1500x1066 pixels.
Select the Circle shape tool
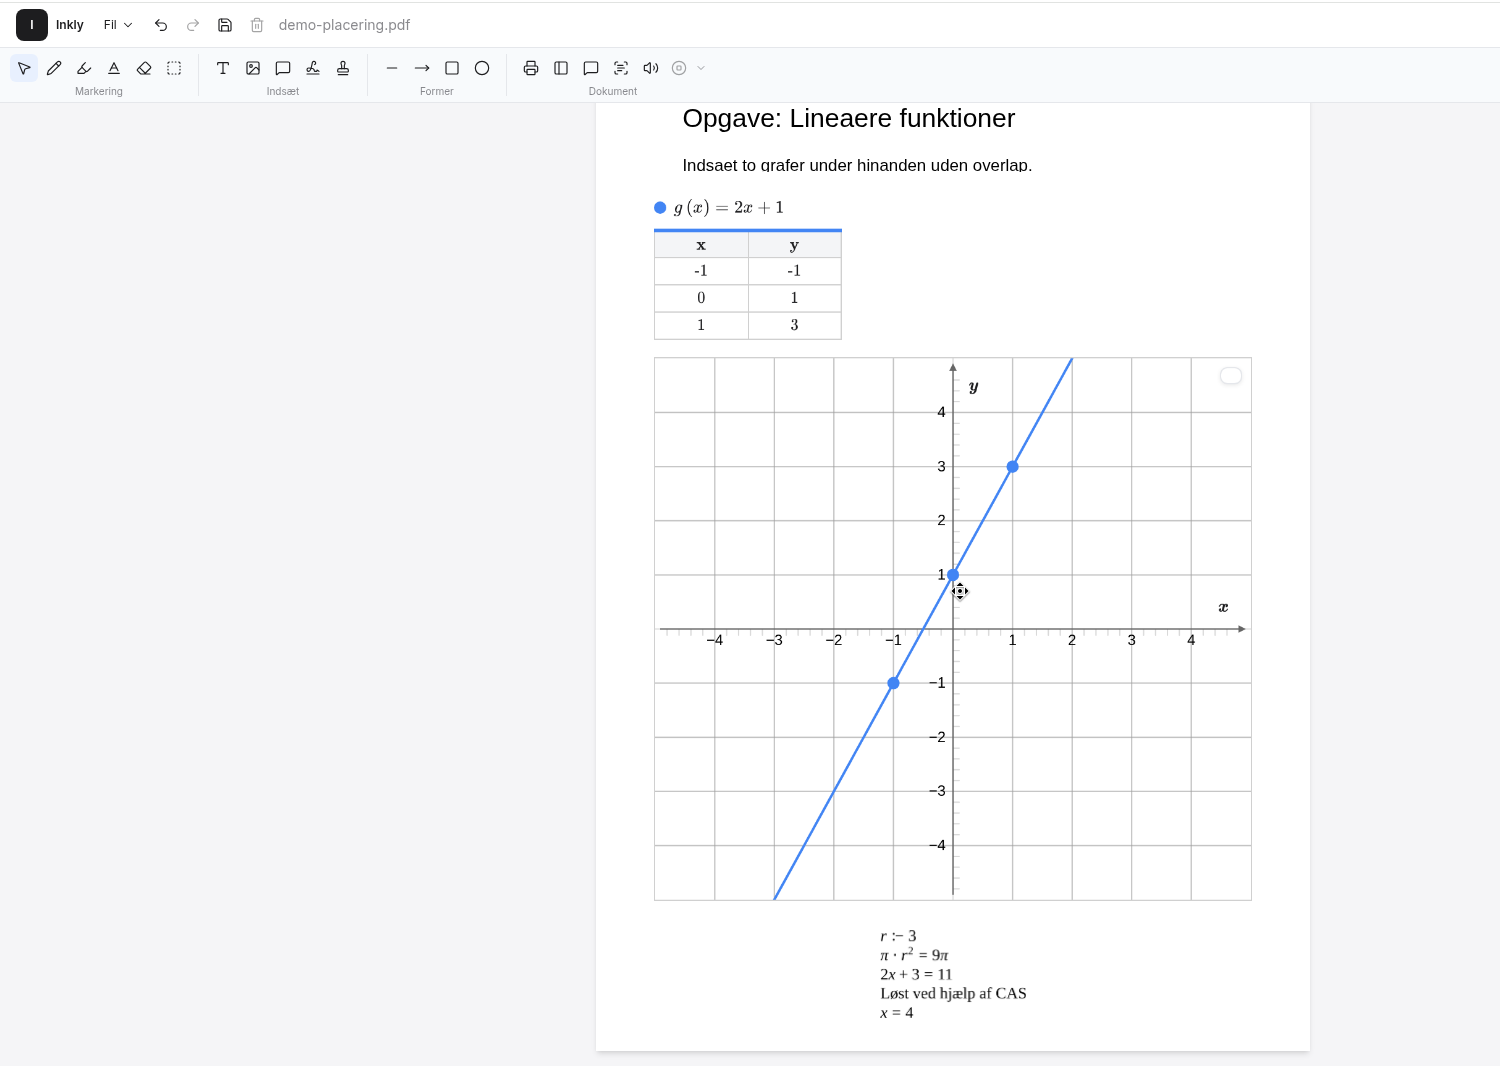482,68
